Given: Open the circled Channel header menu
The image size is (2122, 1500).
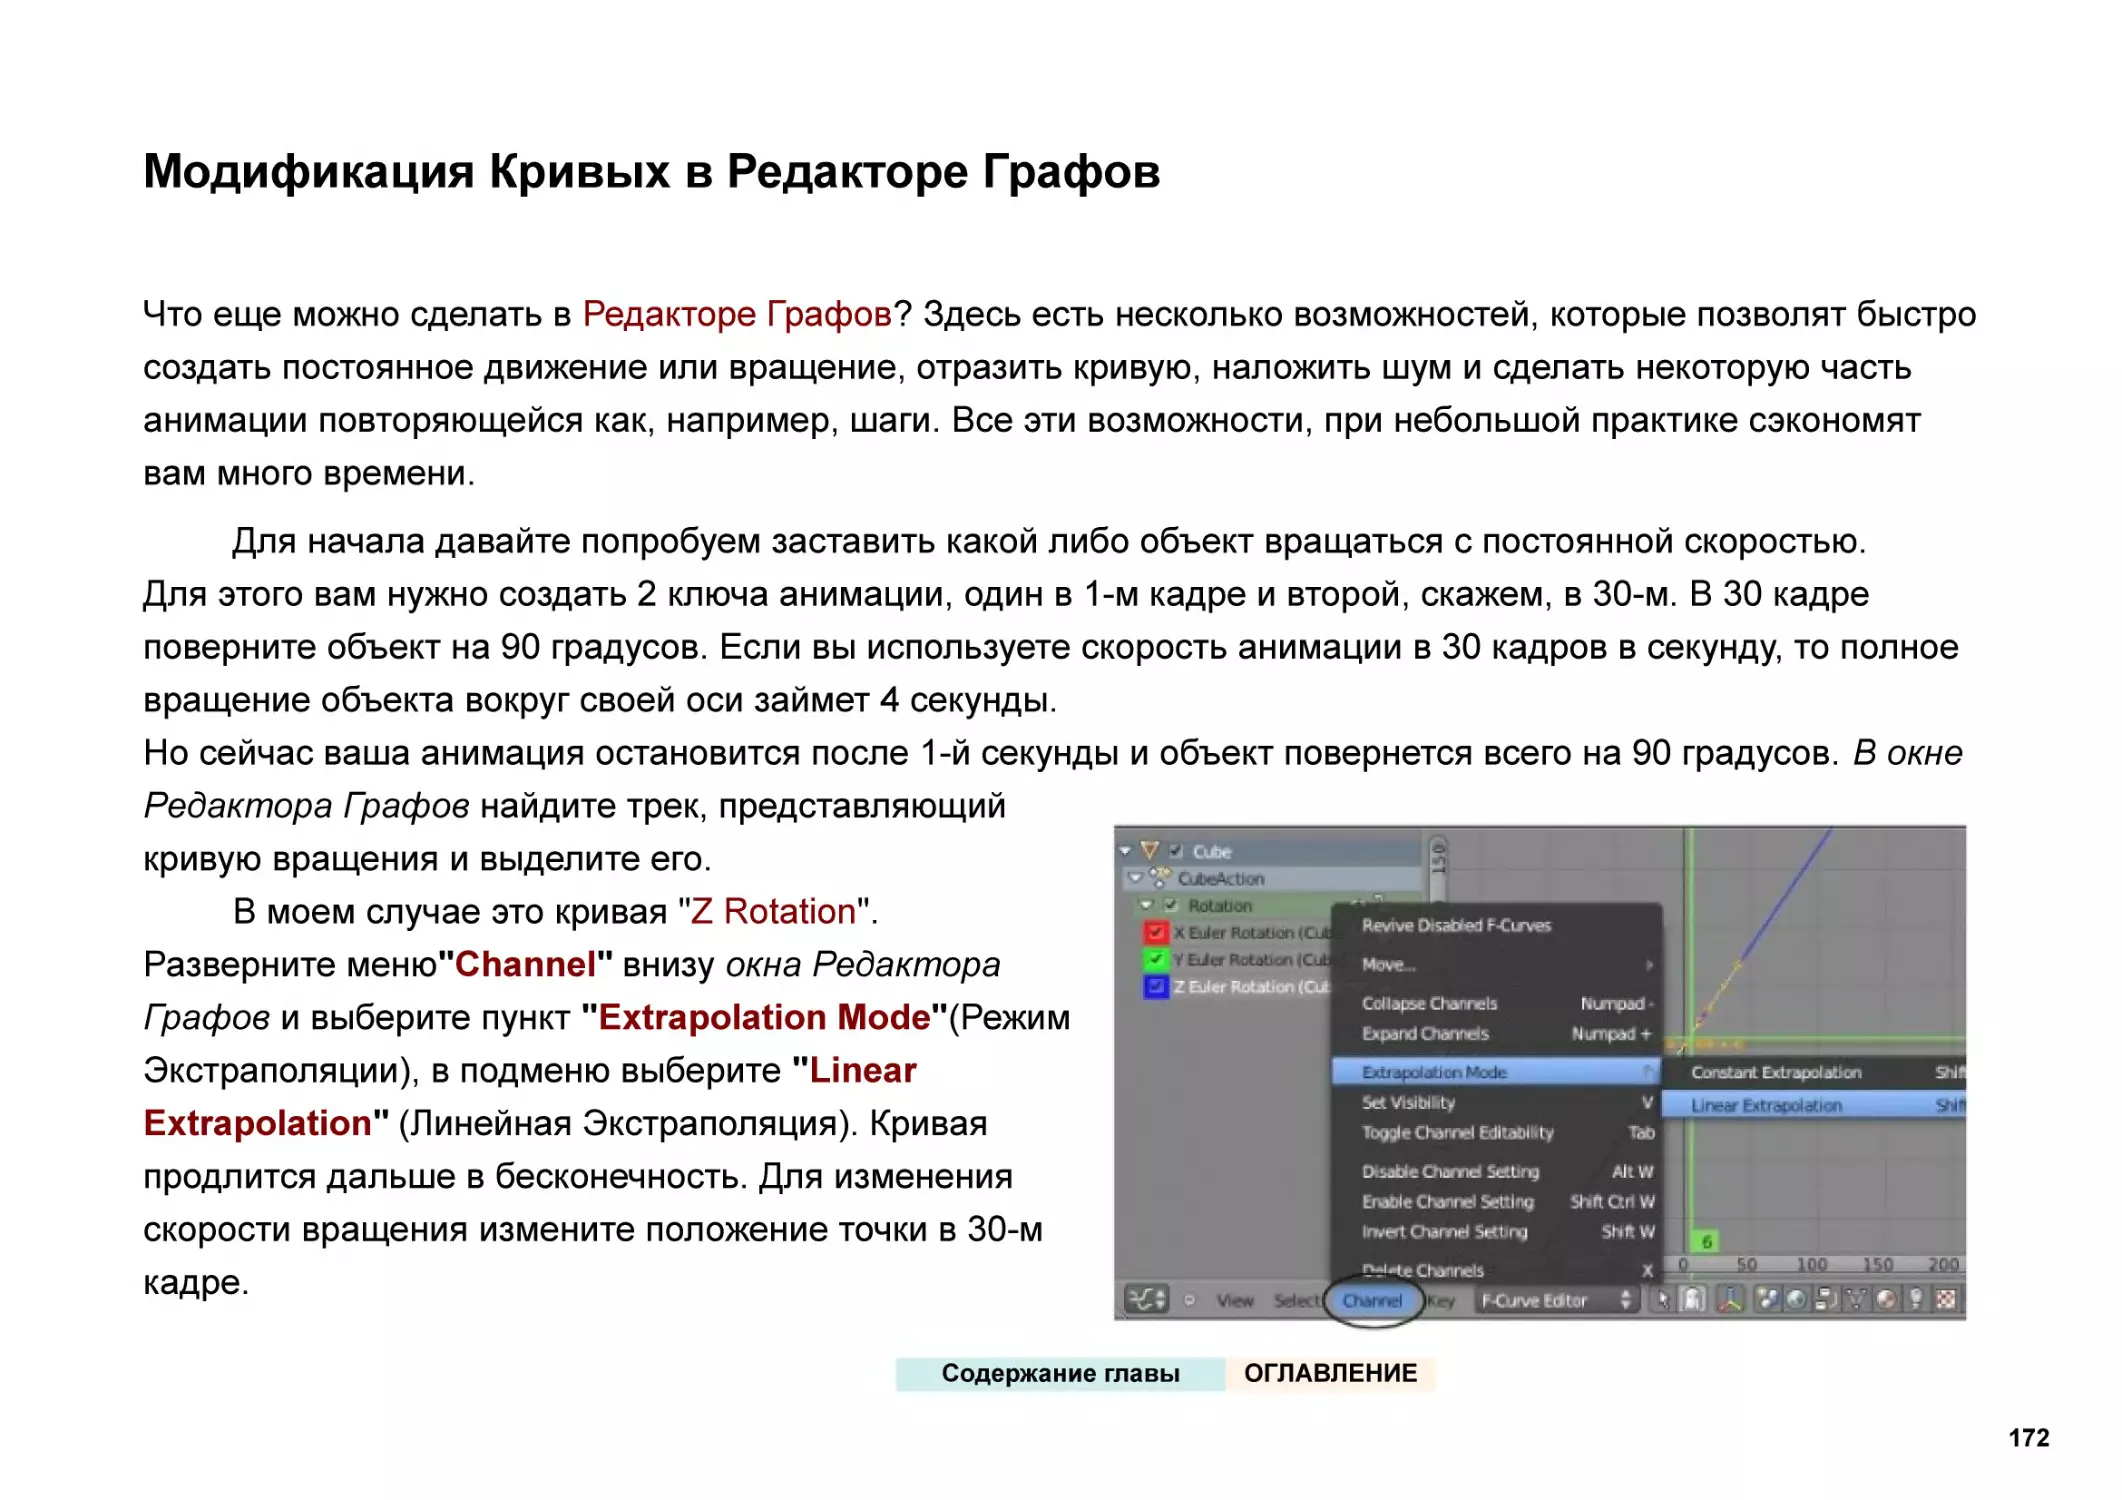Looking at the screenshot, I should pyautogui.click(x=1372, y=1301).
